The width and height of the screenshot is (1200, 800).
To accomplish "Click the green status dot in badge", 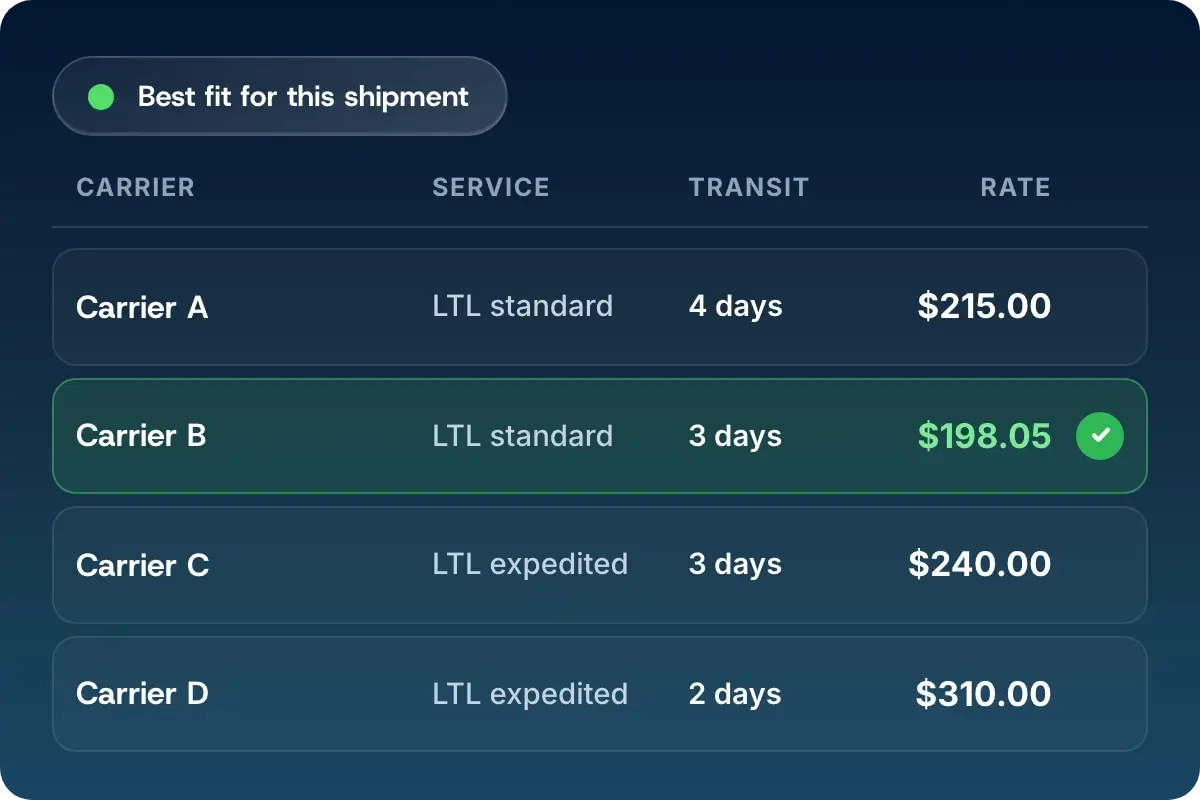I will [x=101, y=97].
